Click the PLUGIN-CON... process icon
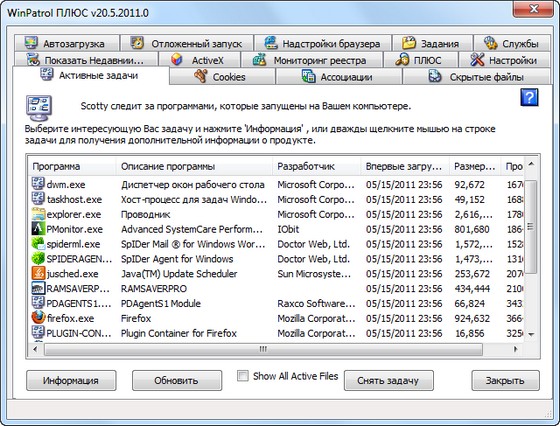Screen dimensions: 560x426 pos(38,332)
